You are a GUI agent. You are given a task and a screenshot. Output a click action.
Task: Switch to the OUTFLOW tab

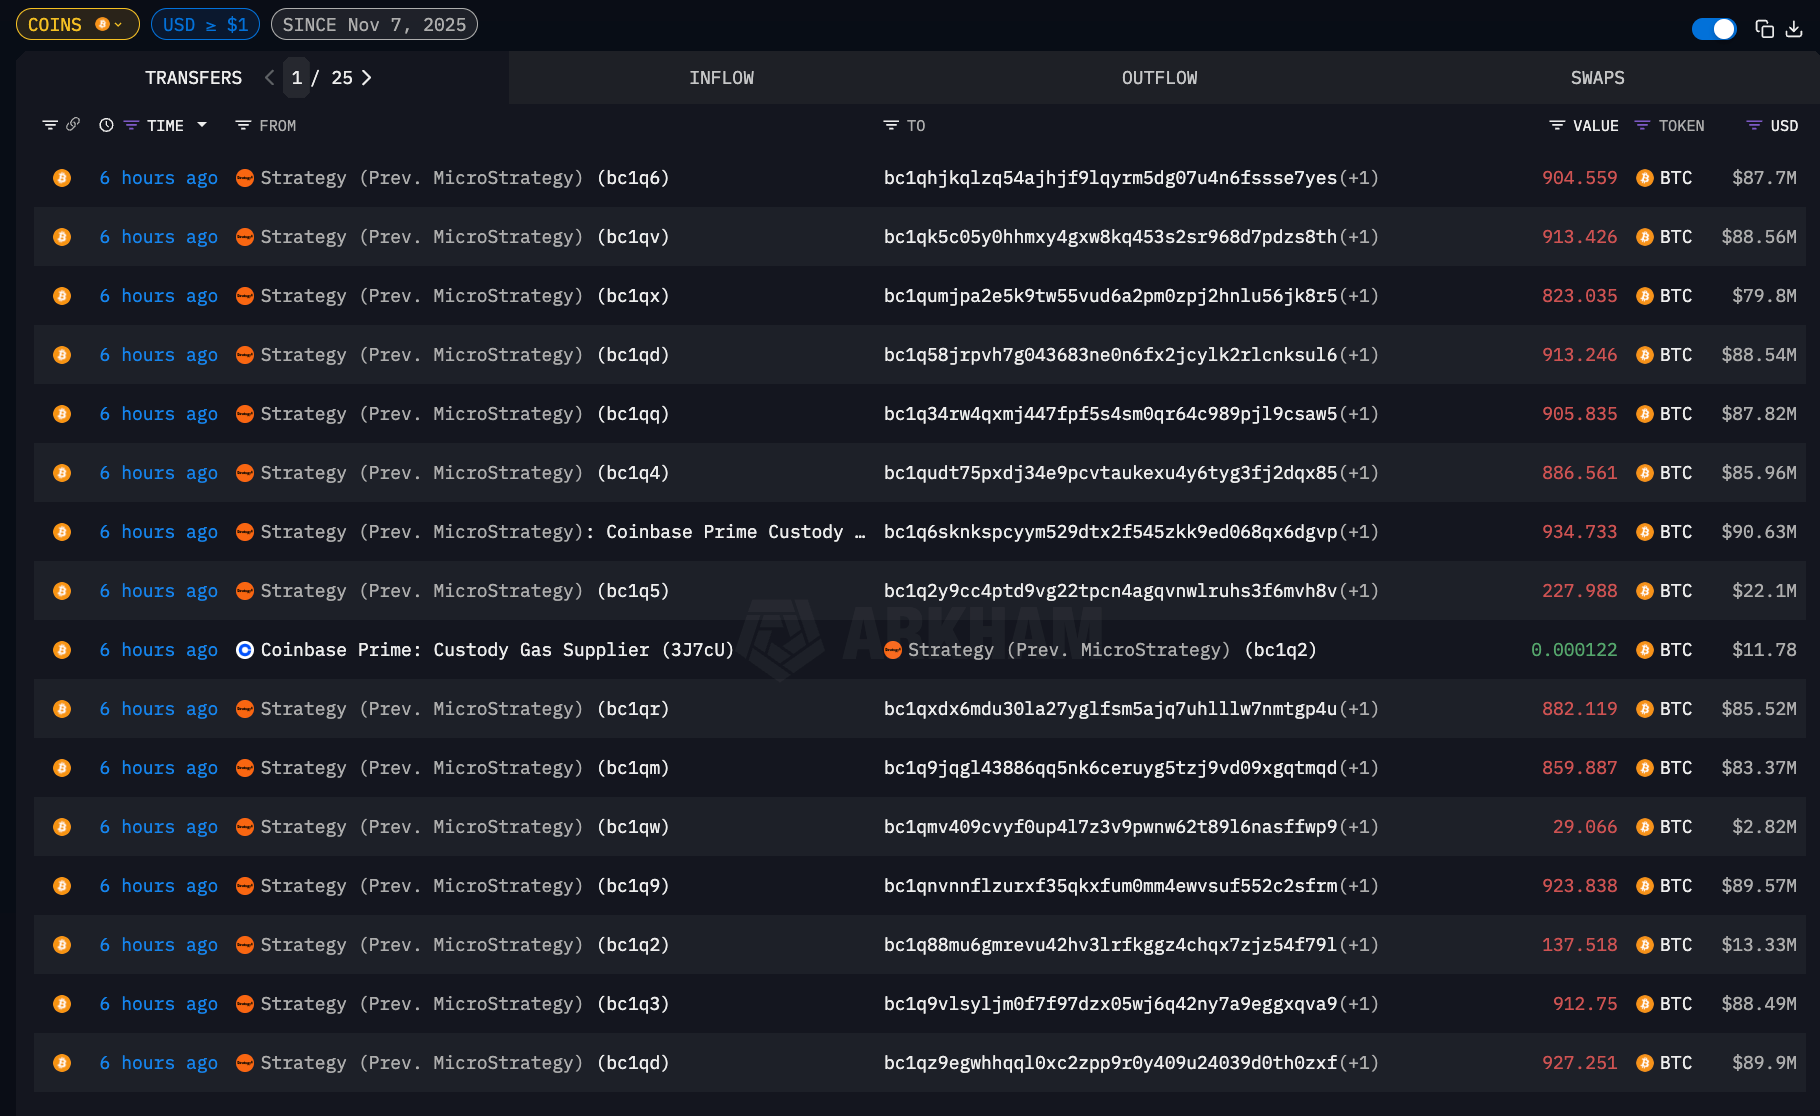coord(1159,78)
